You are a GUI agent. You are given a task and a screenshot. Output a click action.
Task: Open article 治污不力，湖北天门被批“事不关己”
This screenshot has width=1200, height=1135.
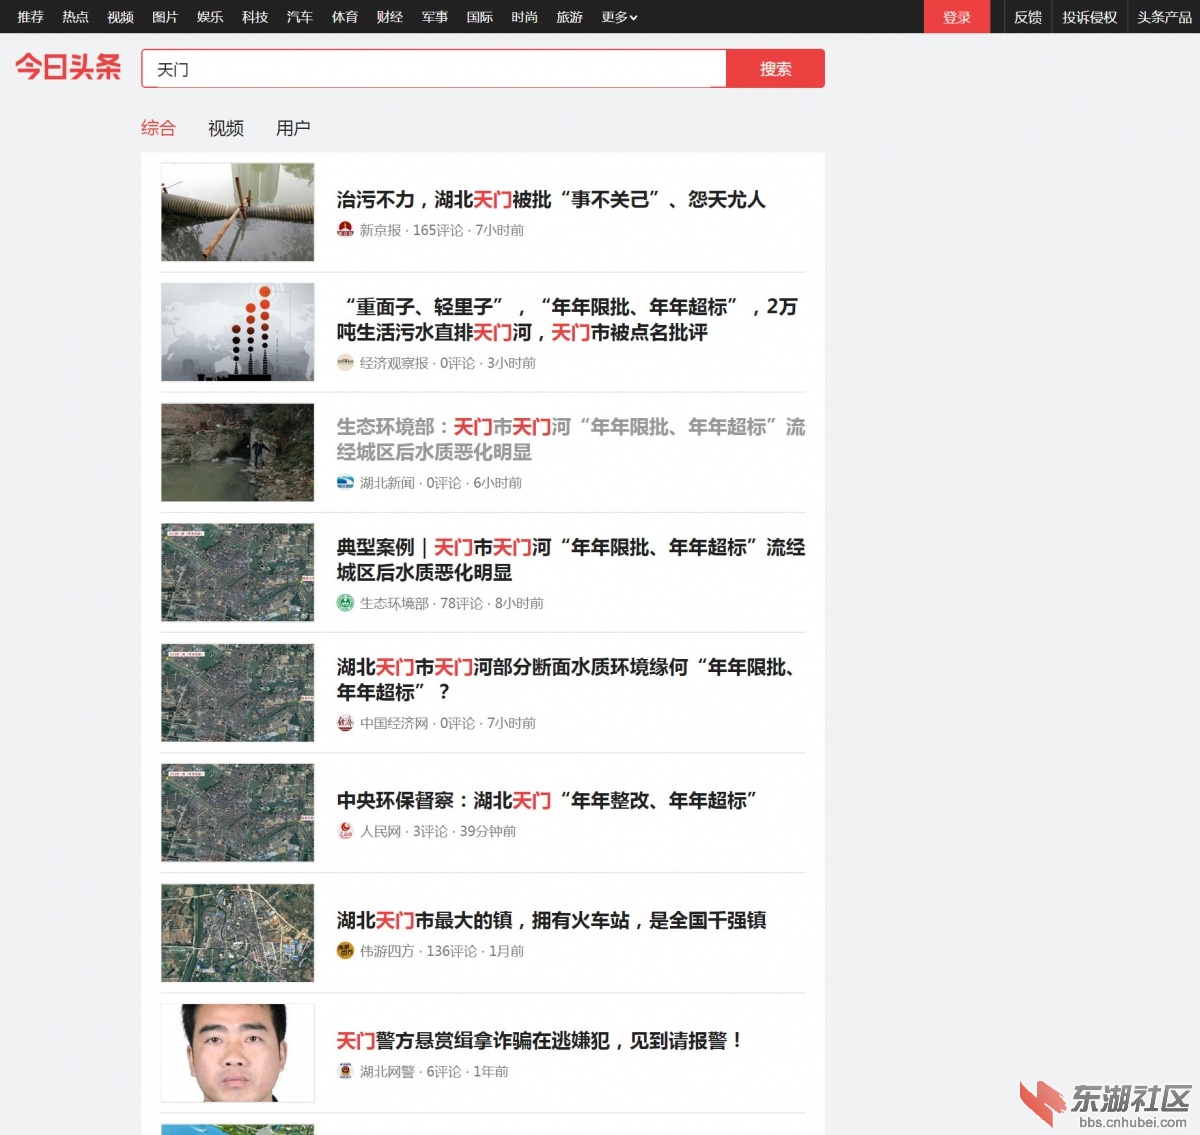(x=551, y=199)
